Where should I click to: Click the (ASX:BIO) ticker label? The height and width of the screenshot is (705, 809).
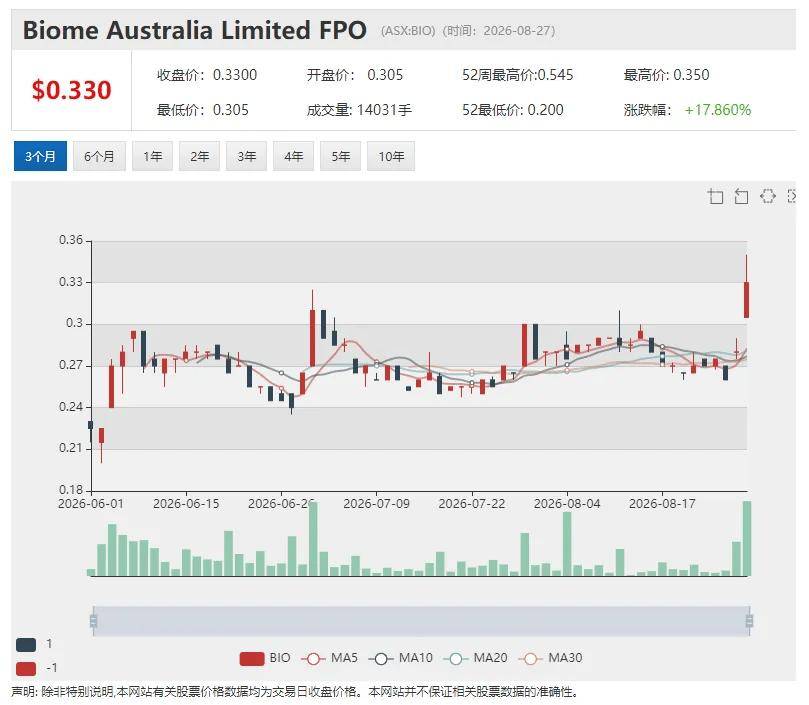pos(408,31)
